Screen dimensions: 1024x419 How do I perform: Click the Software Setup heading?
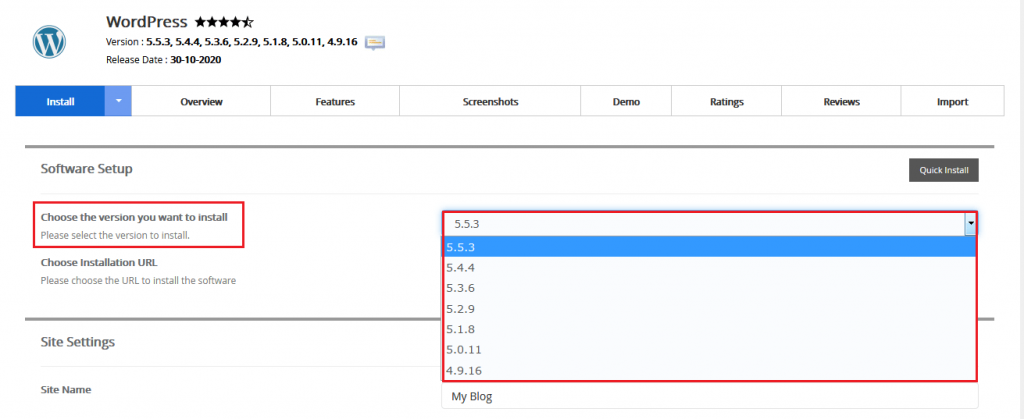point(87,169)
